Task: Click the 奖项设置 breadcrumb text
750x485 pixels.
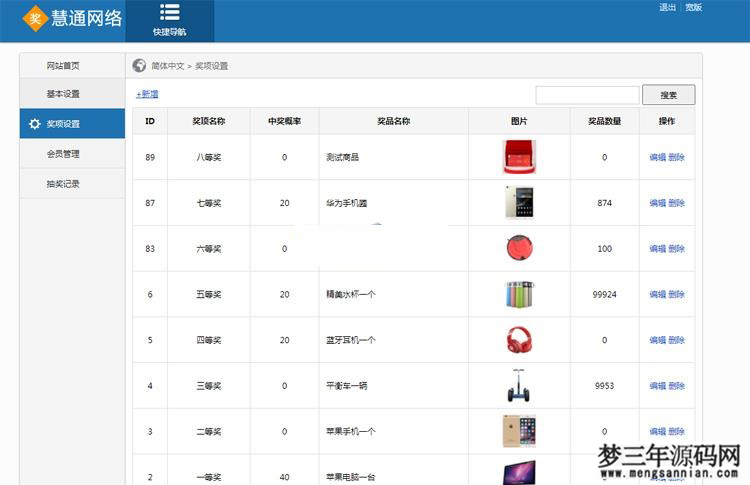Action: (211, 66)
